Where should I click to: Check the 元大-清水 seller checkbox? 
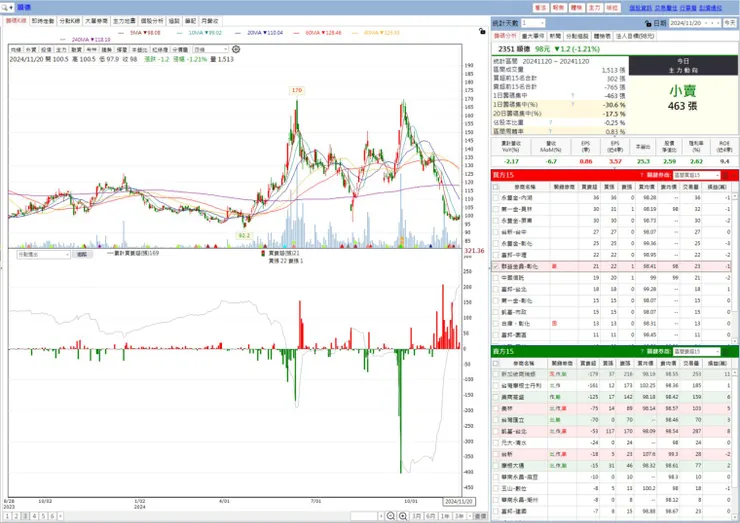tap(496, 443)
